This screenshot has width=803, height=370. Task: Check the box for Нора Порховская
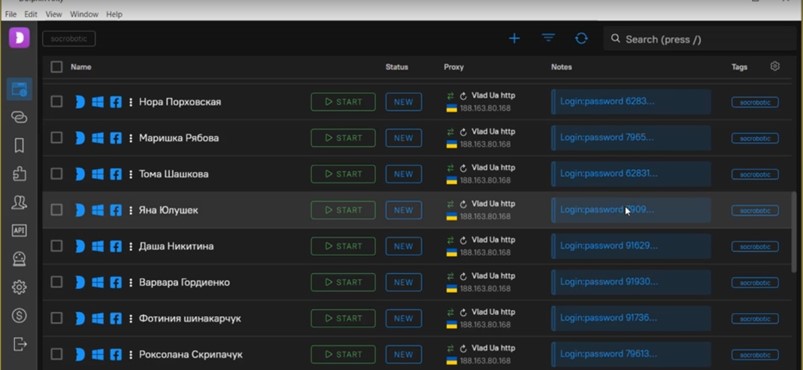56,101
